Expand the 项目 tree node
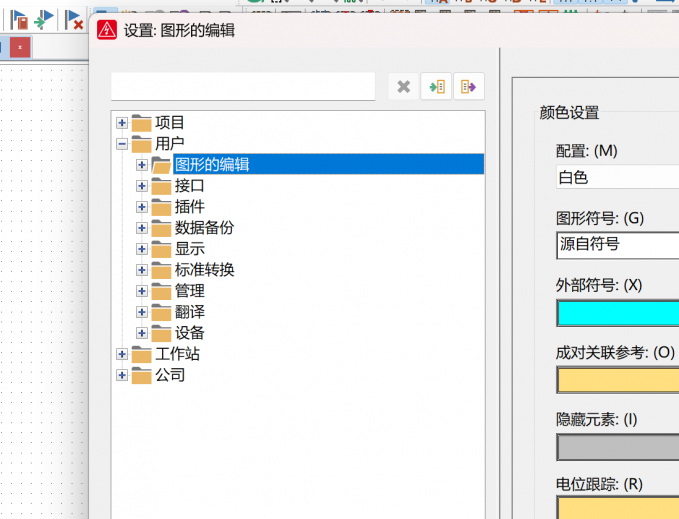Image resolution: width=679 pixels, height=519 pixels. click(x=122, y=123)
